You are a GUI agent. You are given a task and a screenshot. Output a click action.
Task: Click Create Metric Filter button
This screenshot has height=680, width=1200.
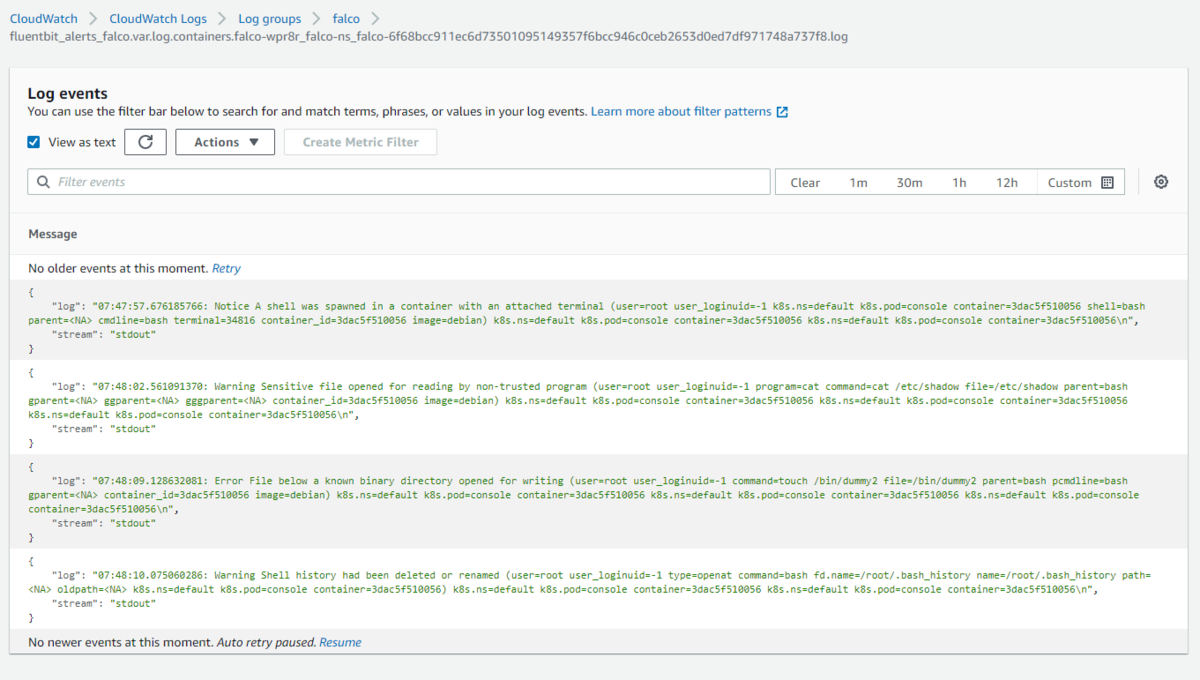tap(361, 142)
